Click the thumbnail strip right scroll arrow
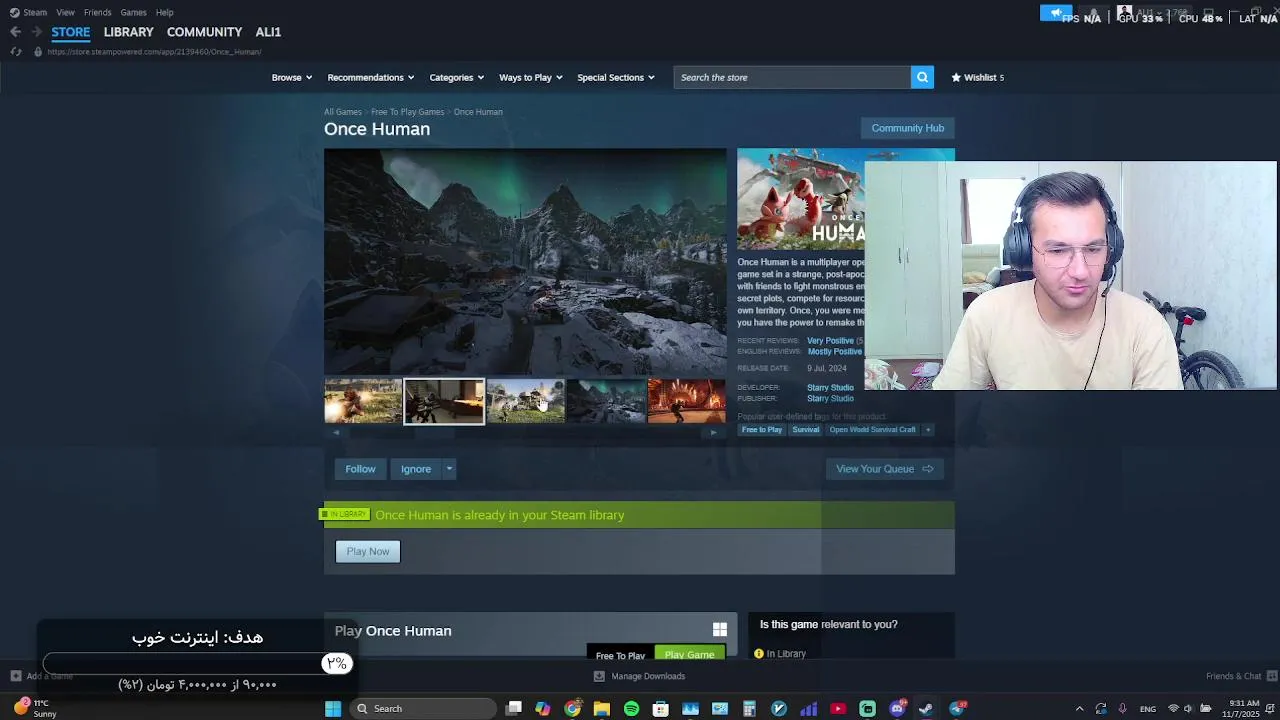The height and width of the screenshot is (720, 1280). coord(713,433)
